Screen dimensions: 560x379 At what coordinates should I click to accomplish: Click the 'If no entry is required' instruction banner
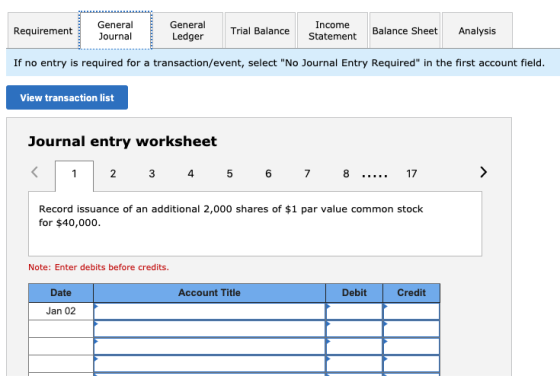point(283,63)
